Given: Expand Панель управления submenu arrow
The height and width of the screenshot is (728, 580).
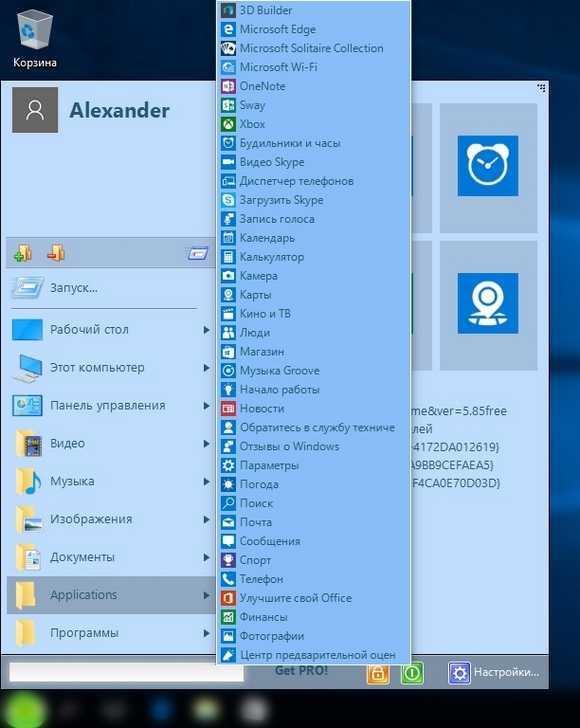Looking at the screenshot, I should pyautogui.click(x=206, y=406).
